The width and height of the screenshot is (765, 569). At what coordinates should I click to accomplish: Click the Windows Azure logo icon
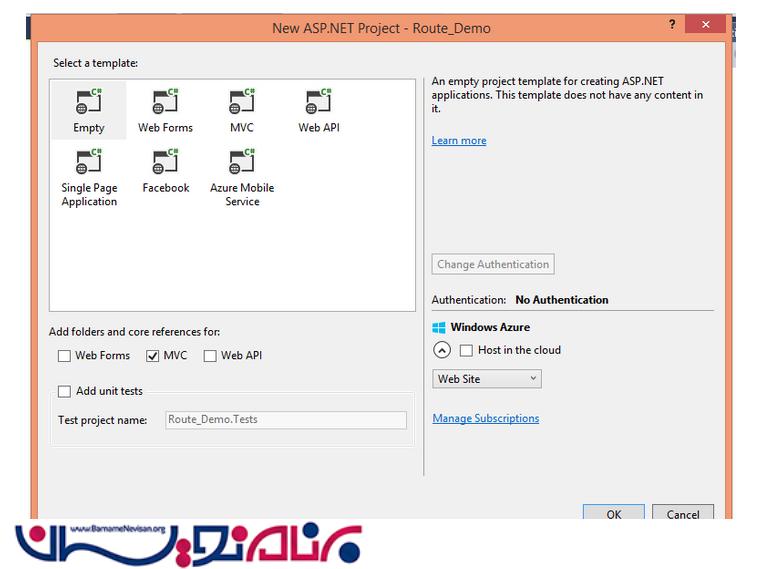[439, 327]
